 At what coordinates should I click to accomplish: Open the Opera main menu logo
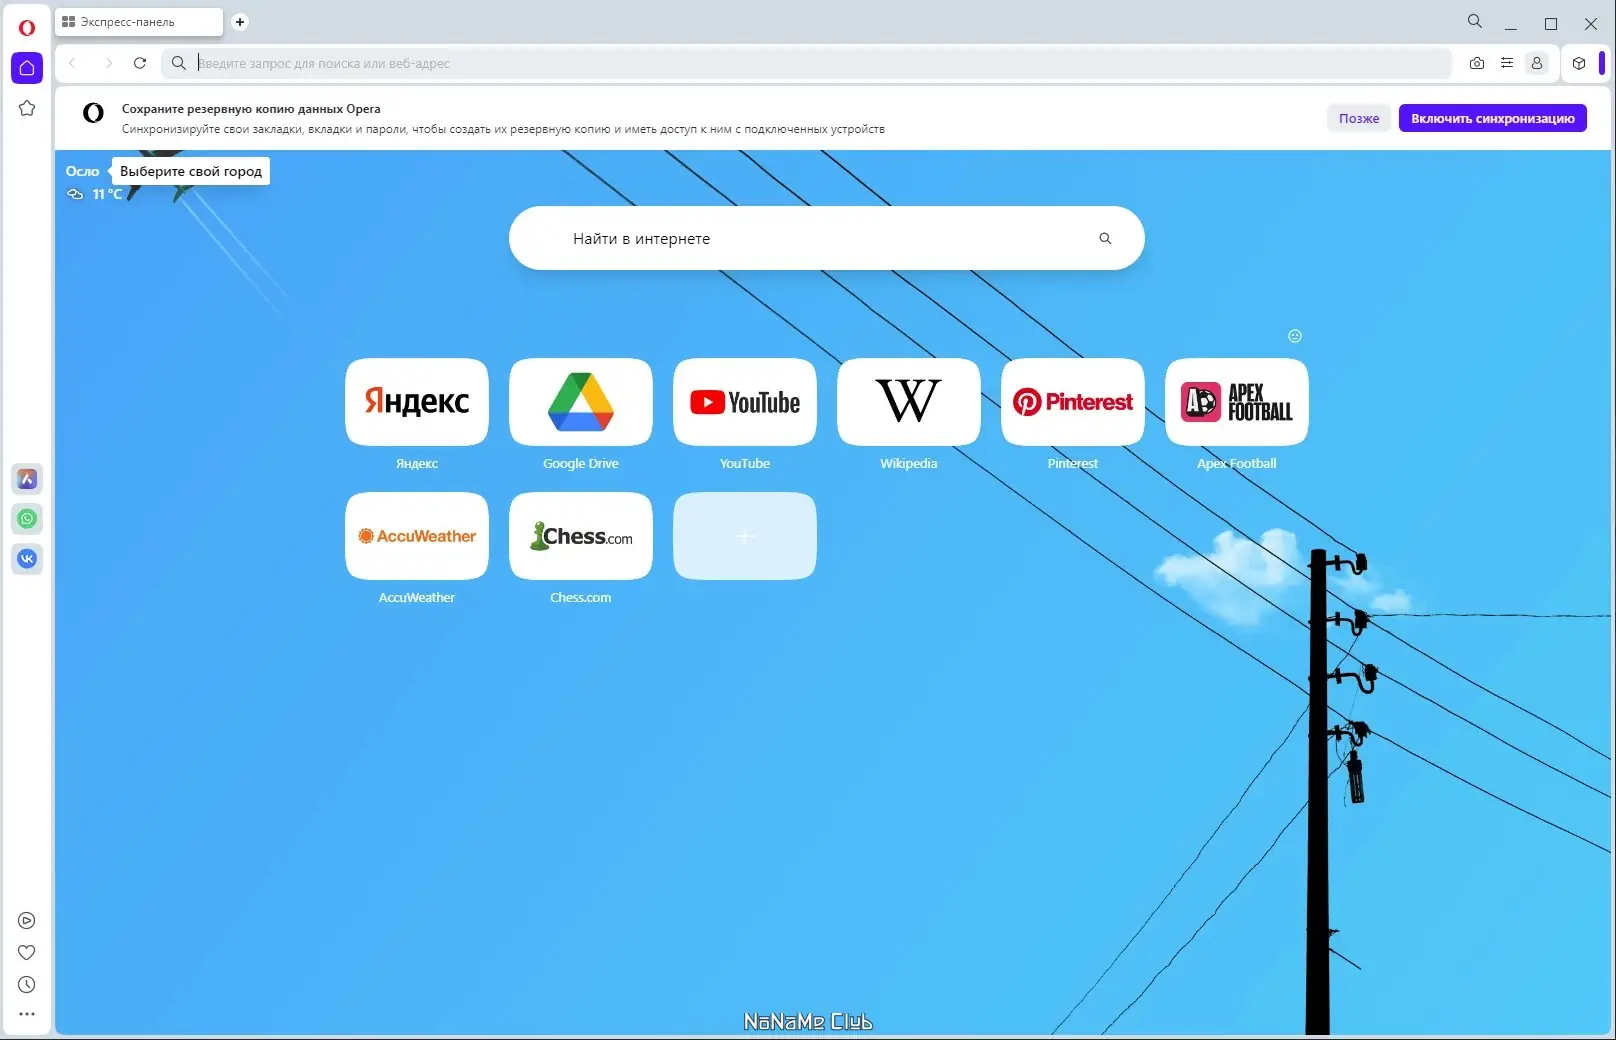coord(27,27)
